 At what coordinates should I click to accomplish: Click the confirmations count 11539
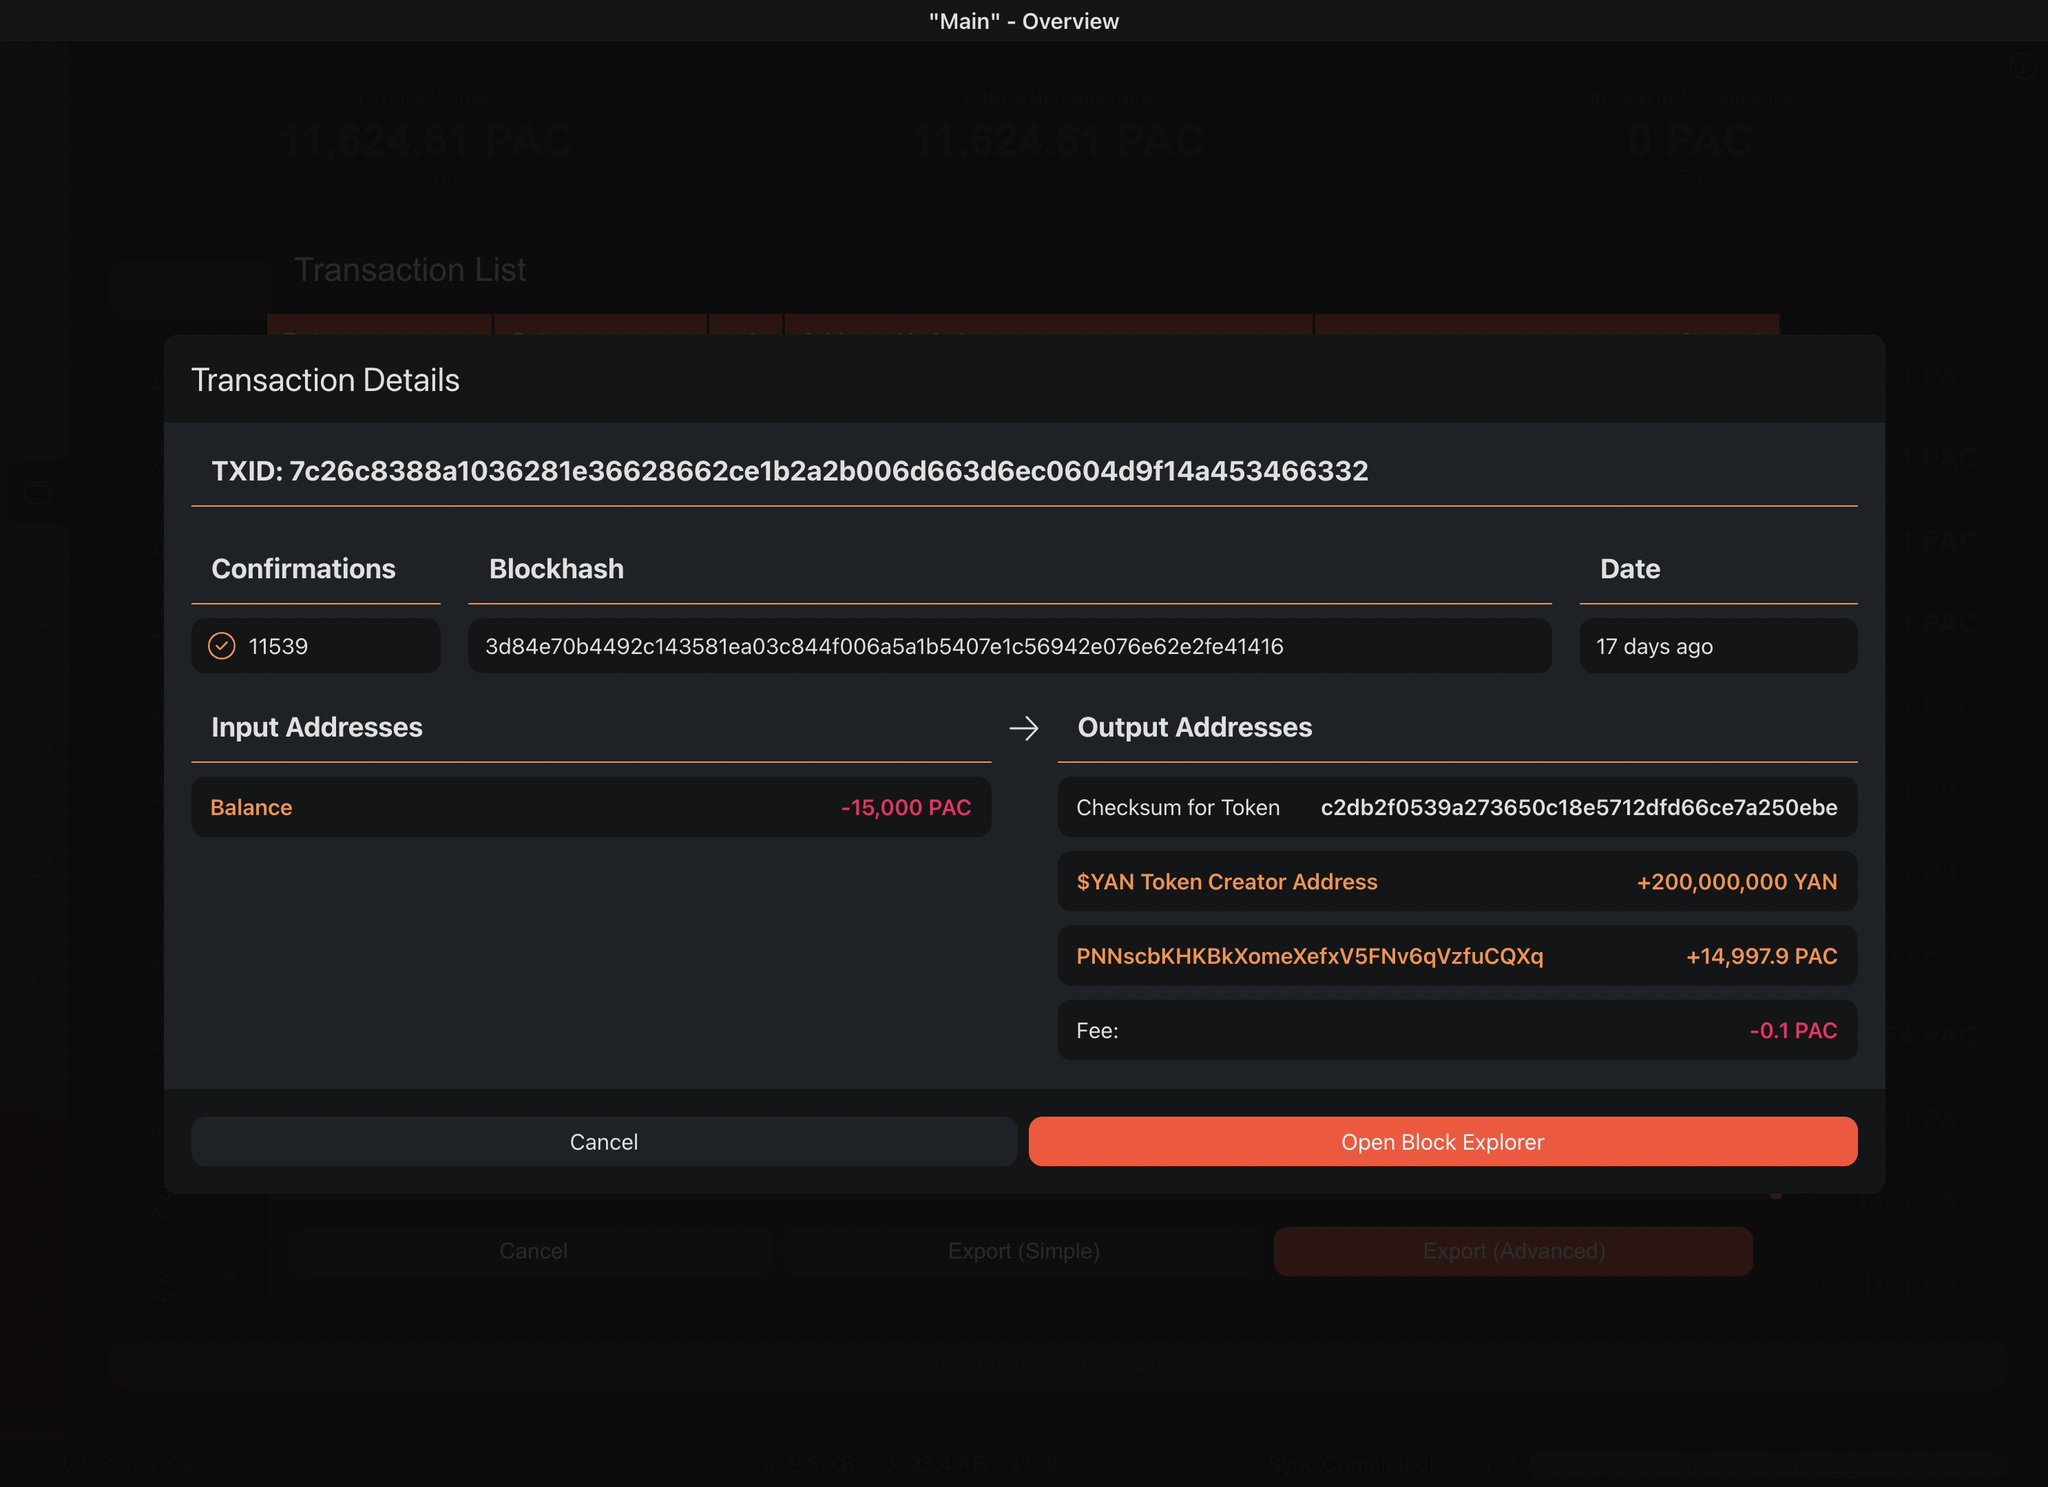pos(278,646)
